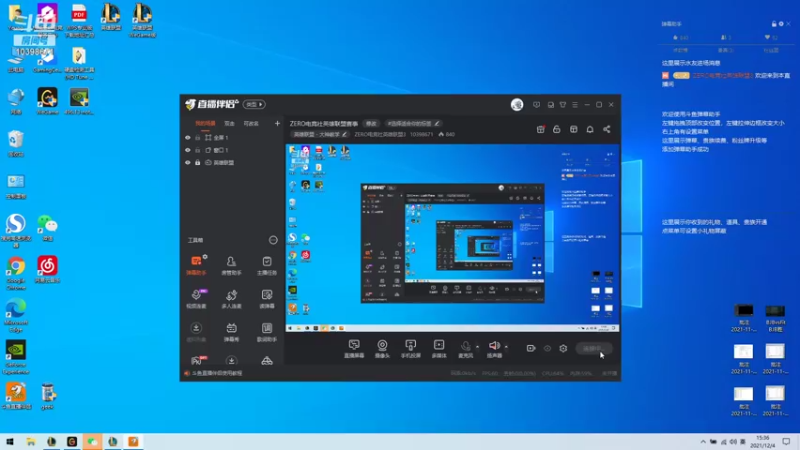
Task: Click the stream preview canvas
Action: pyautogui.click(x=453, y=238)
